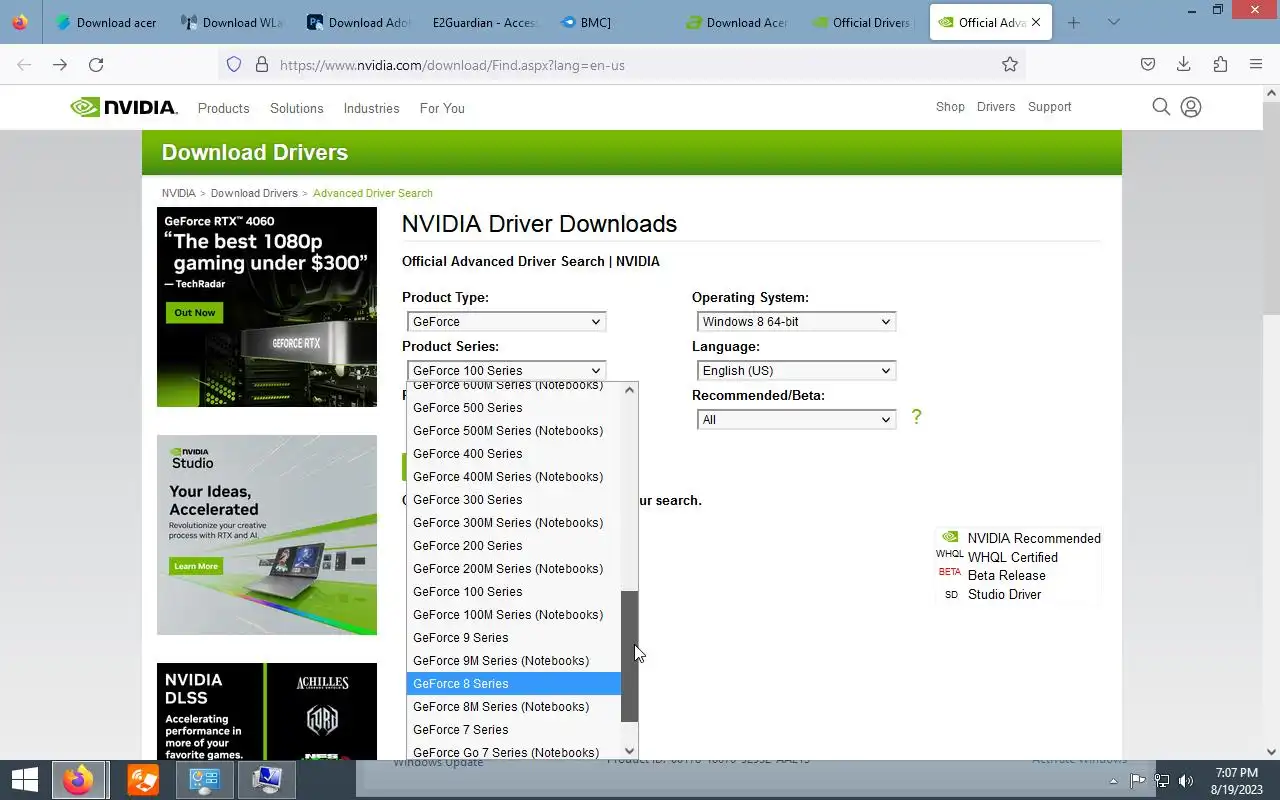Screen dimensions: 1280x800
Task: Close the Official Advanced Driver Search tab
Action: click(1036, 22)
